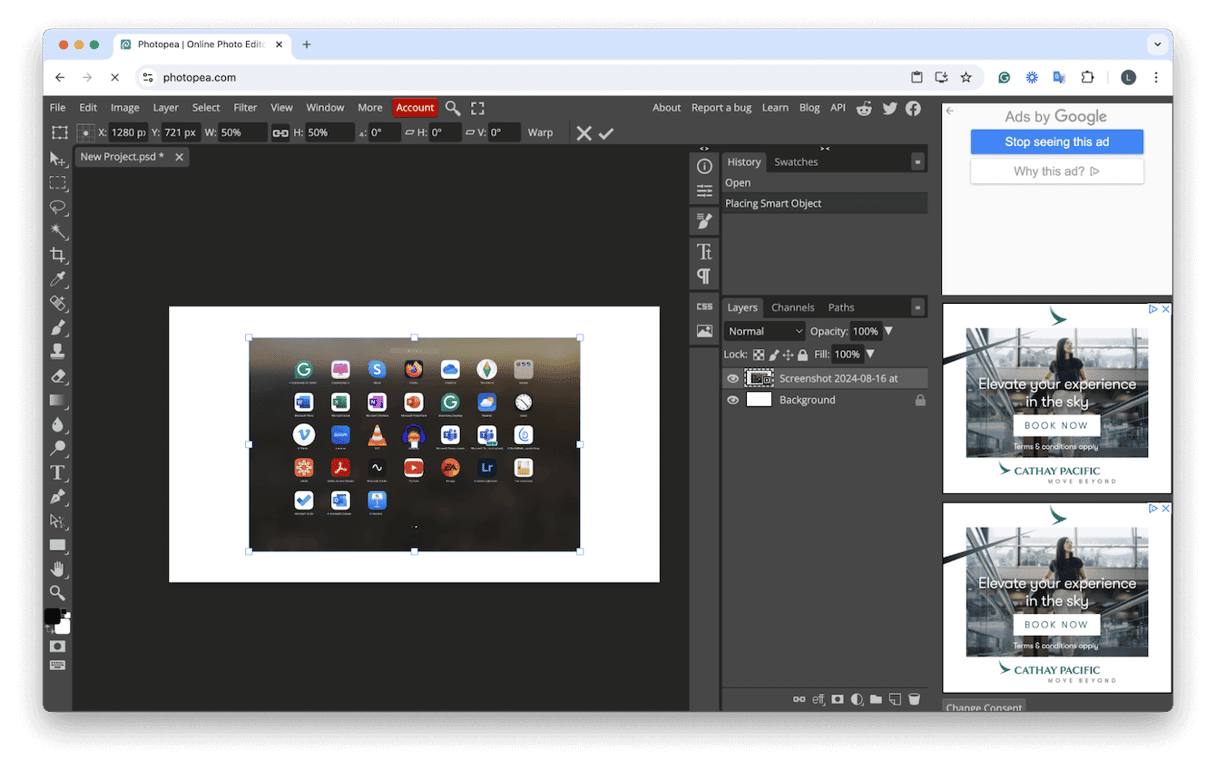Delete layer using the trash icon
1216x769 pixels.
coord(914,700)
